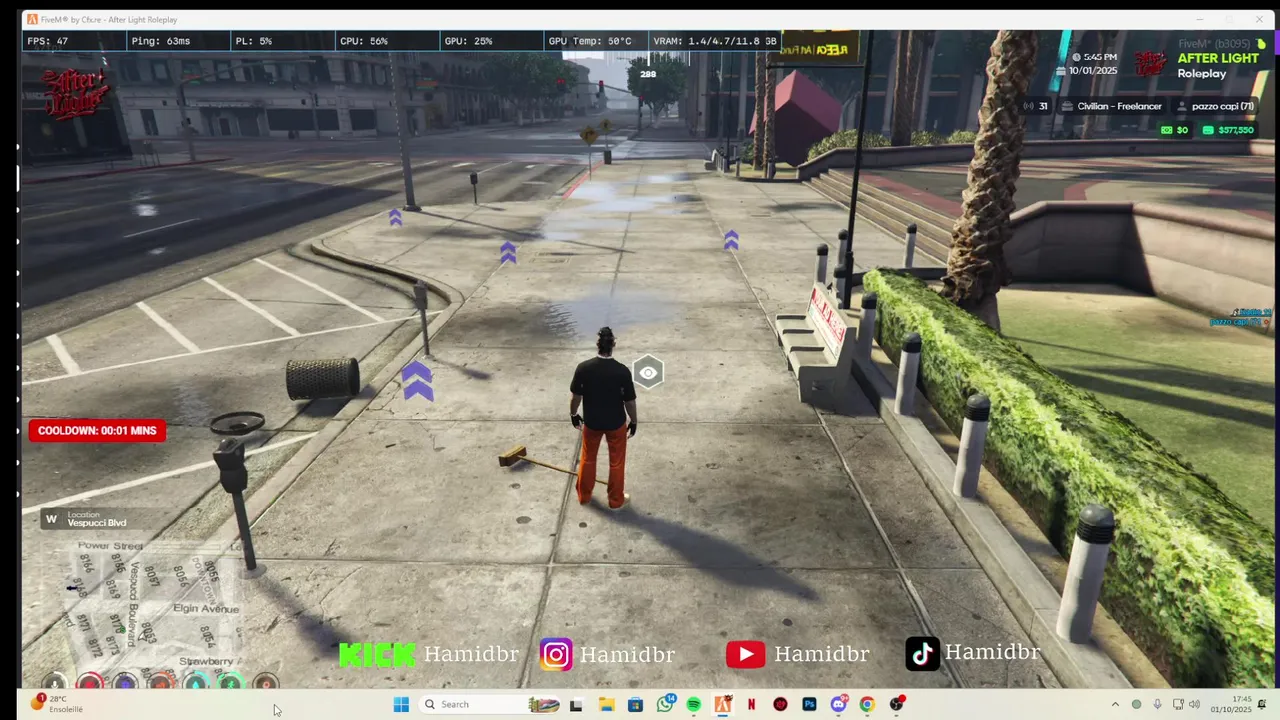Screen dimensions: 1280x720
Task: Click the clock icon beside 5:45 PM
Action: (1076, 57)
